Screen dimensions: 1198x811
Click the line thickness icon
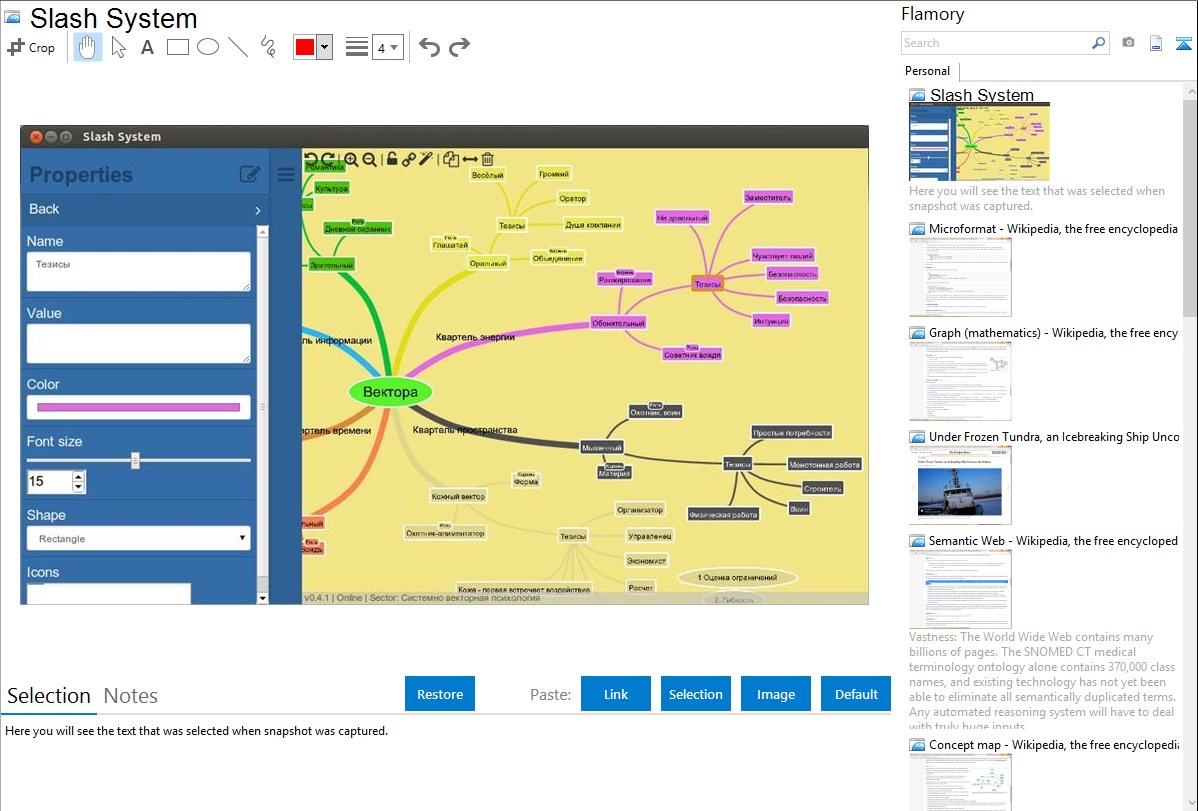point(357,47)
